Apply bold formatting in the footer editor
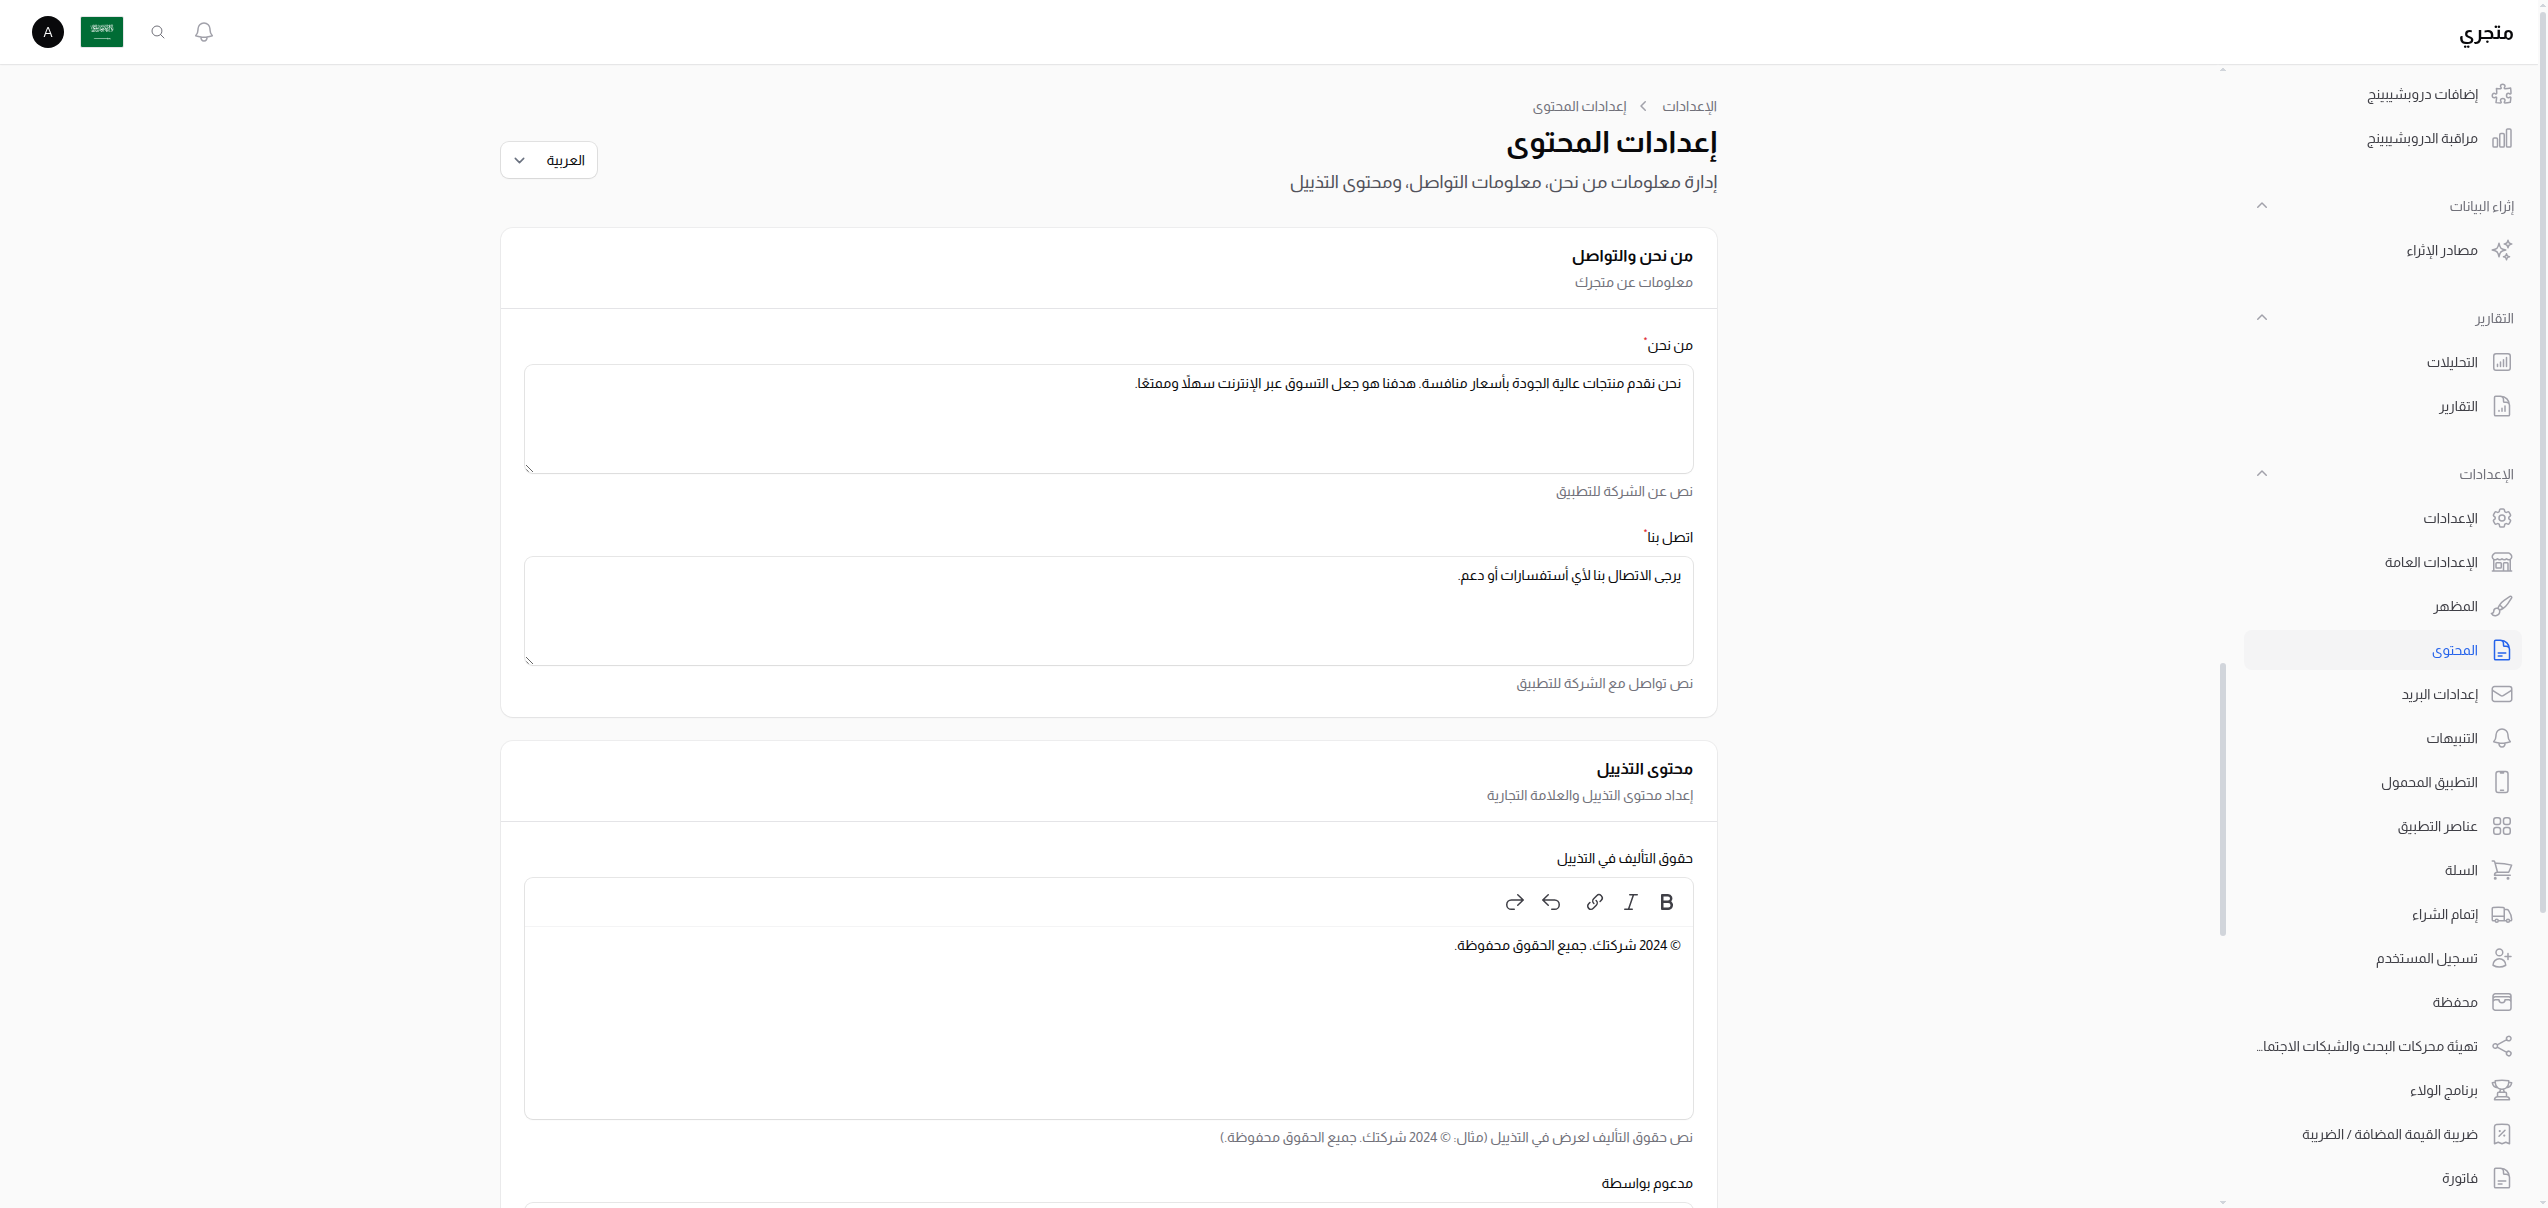This screenshot has height=1208, width=2548. tap(1666, 901)
